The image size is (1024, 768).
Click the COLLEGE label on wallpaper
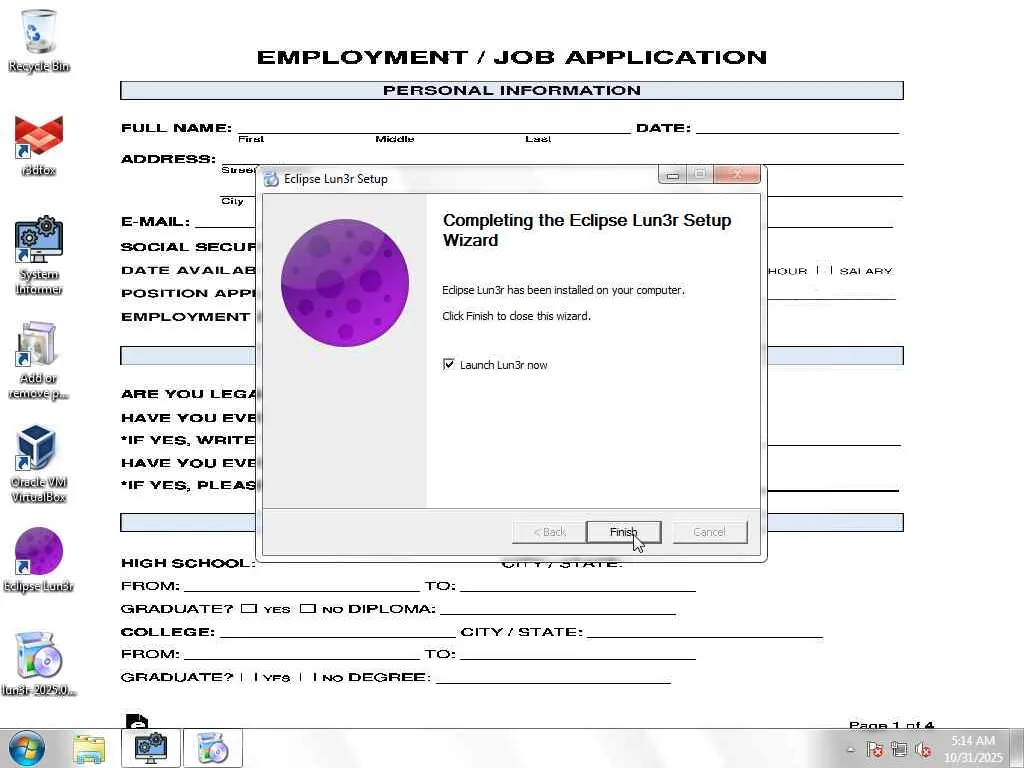point(168,632)
